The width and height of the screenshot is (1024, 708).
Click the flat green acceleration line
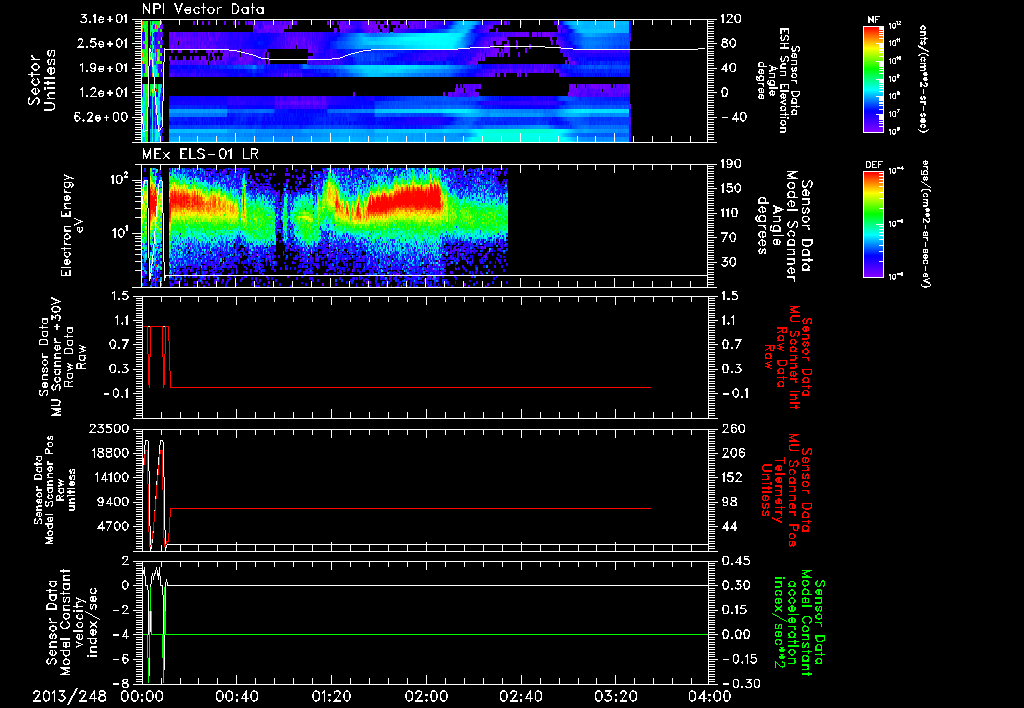[438, 634]
